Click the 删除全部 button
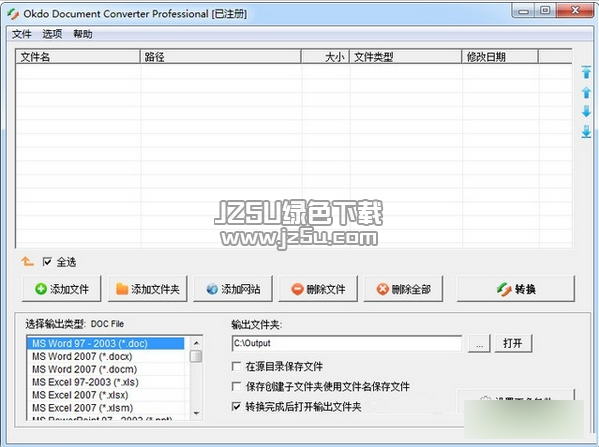 [403, 289]
